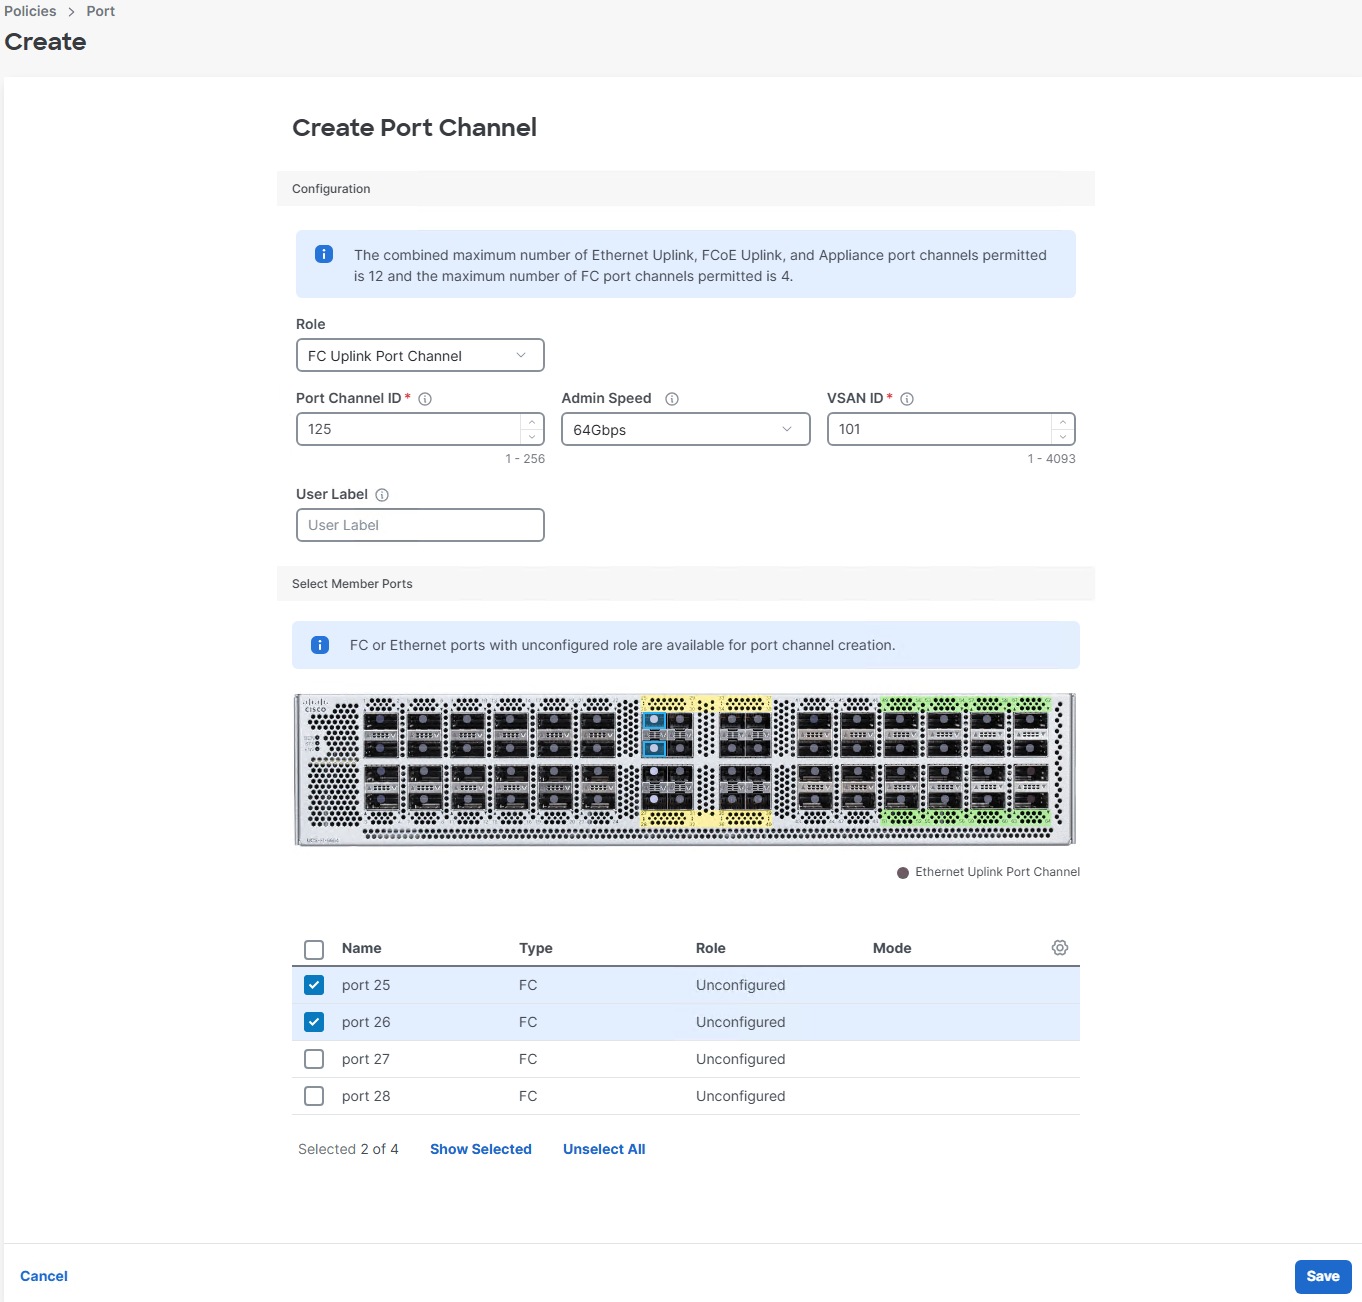Click Unselect All link
Viewport: 1362px width, 1302px height.
click(x=604, y=1149)
